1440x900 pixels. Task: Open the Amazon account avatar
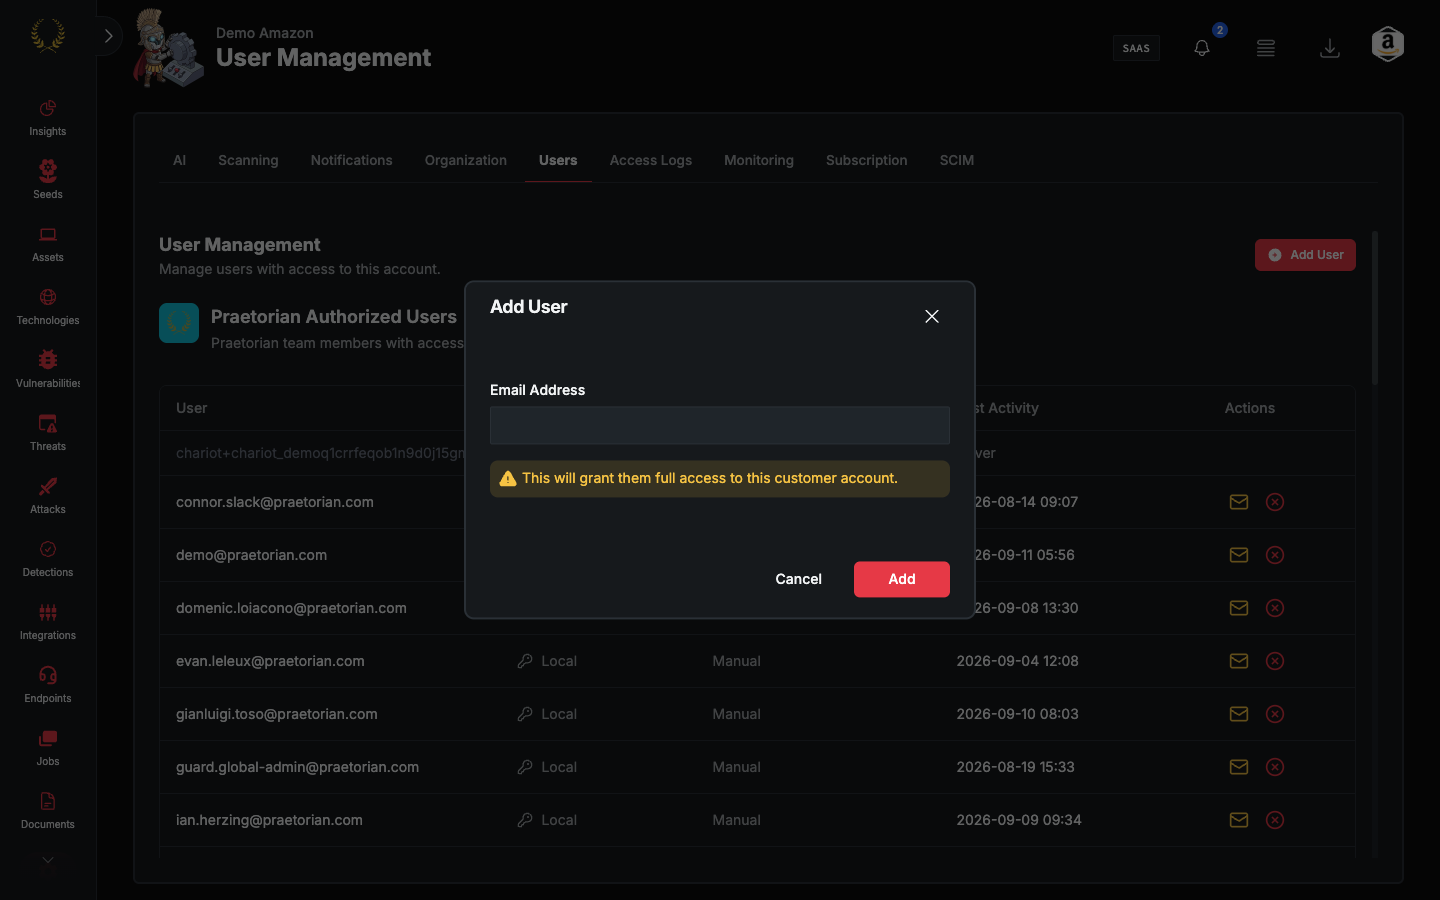pyautogui.click(x=1388, y=44)
